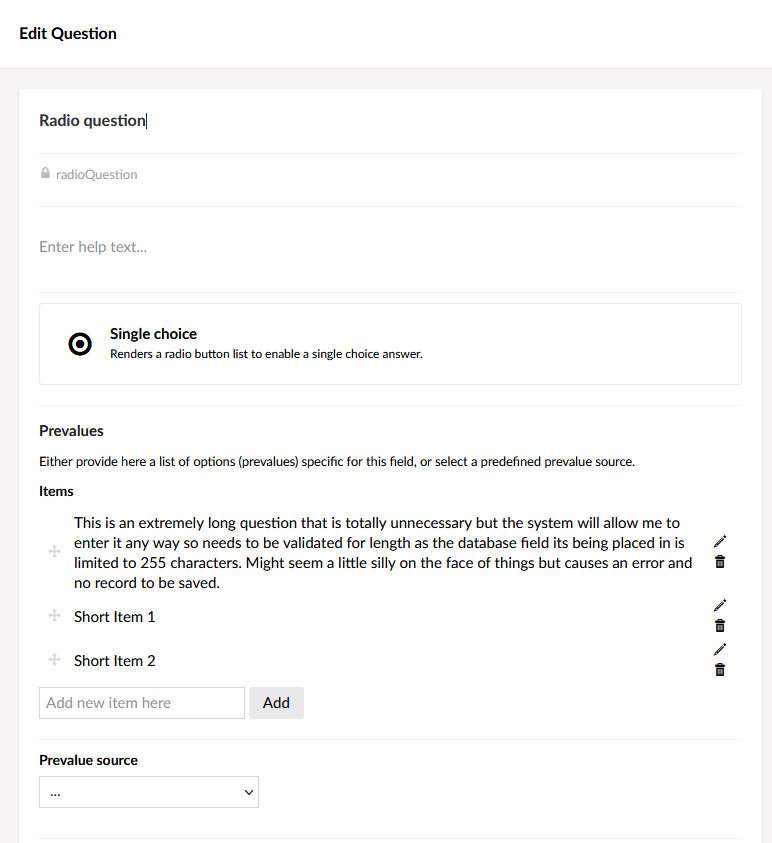Viewport: 772px width, 843px height.
Task: Edit Short Item 1 with the pencil icon
Action: [720, 605]
